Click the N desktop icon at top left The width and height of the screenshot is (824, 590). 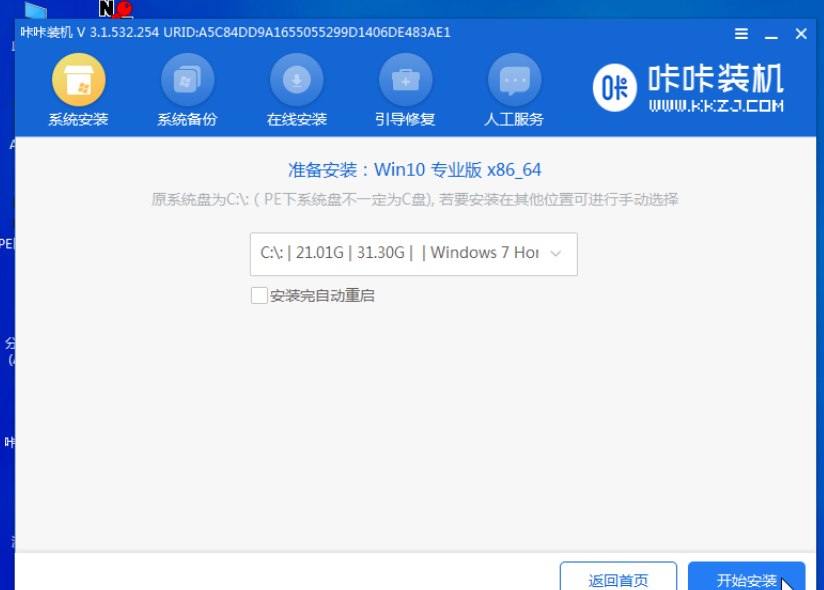click(105, 10)
